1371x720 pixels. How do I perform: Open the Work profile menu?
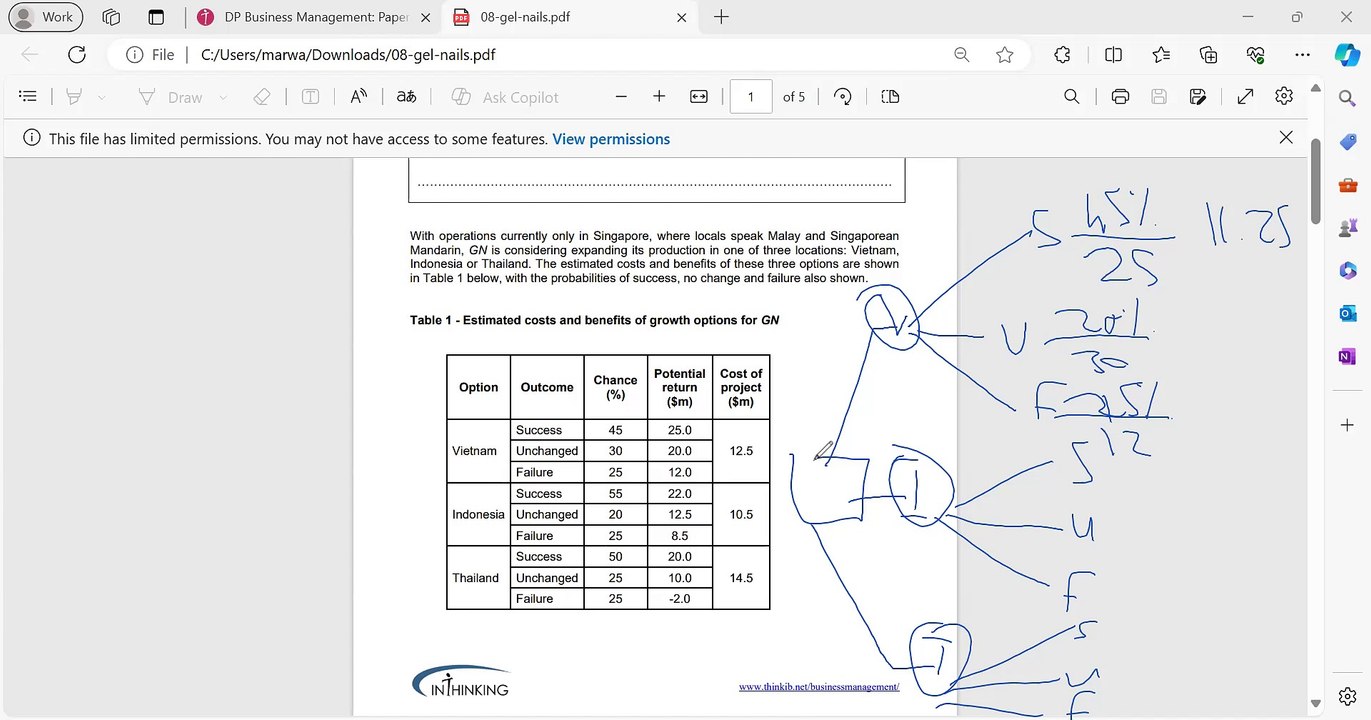point(45,17)
